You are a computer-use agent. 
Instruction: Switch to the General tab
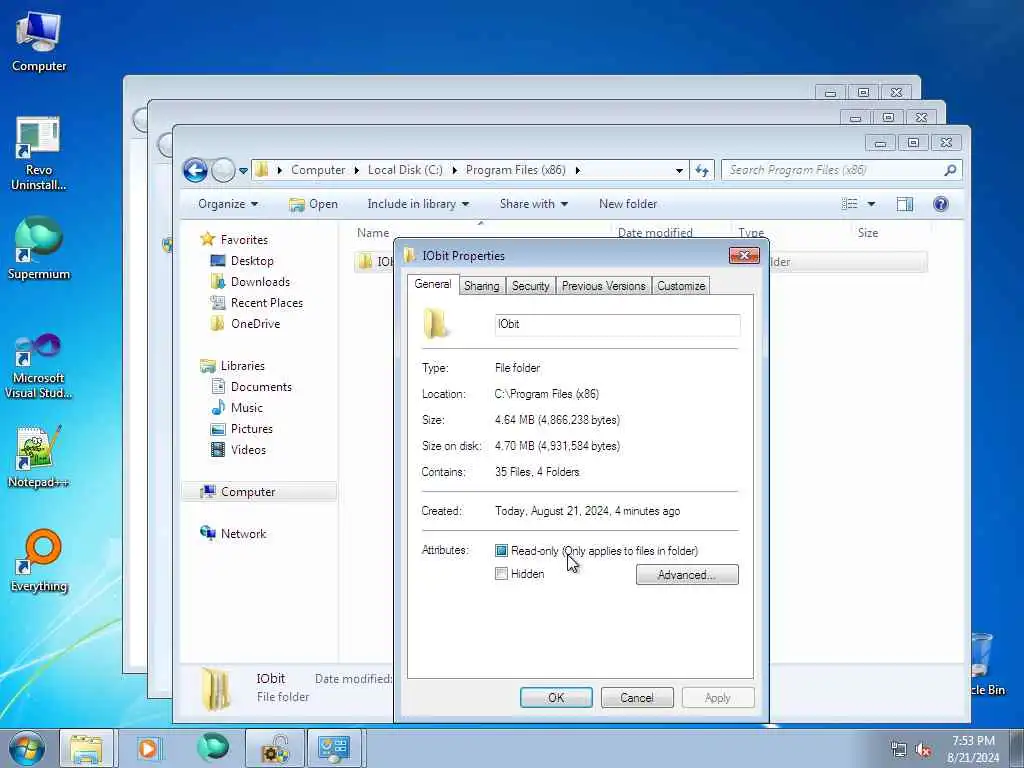coord(432,284)
